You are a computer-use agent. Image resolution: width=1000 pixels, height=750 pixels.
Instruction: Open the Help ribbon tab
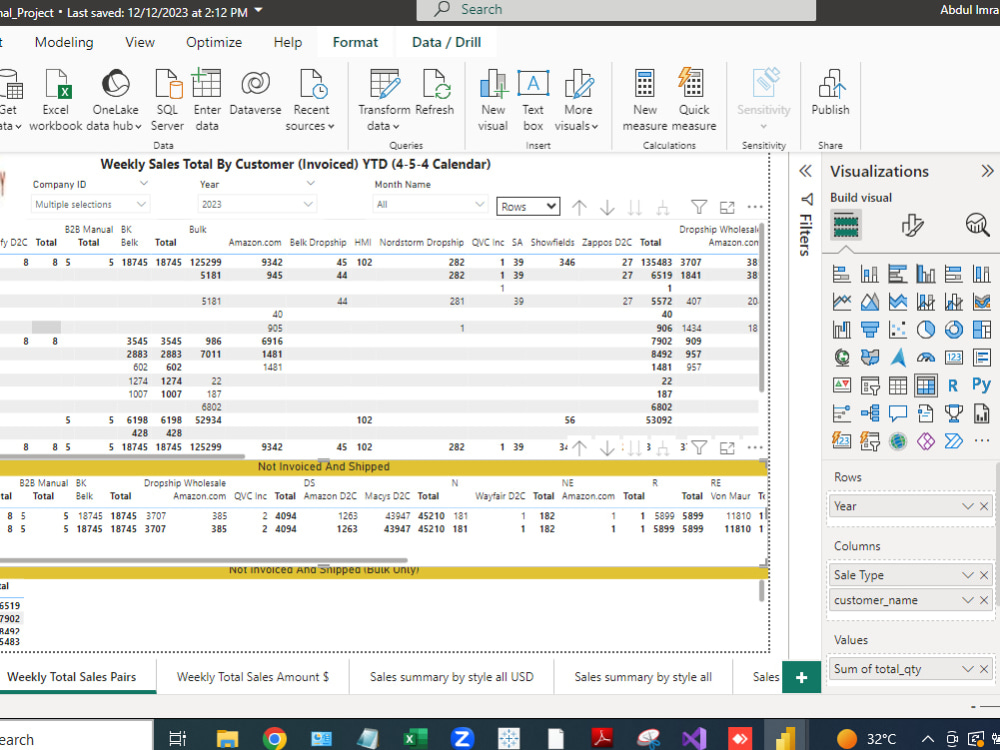(288, 42)
